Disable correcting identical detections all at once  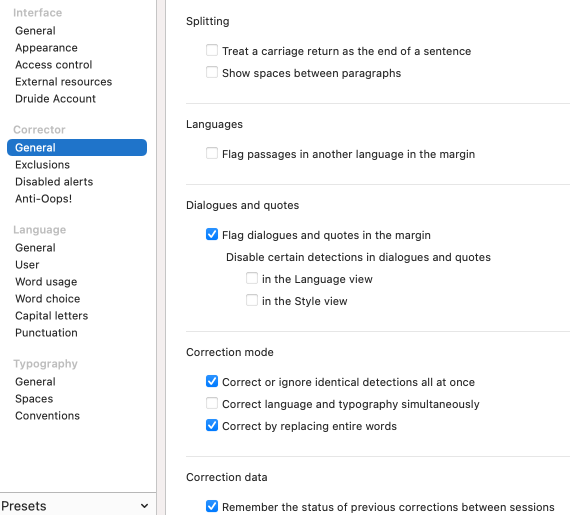point(212,381)
